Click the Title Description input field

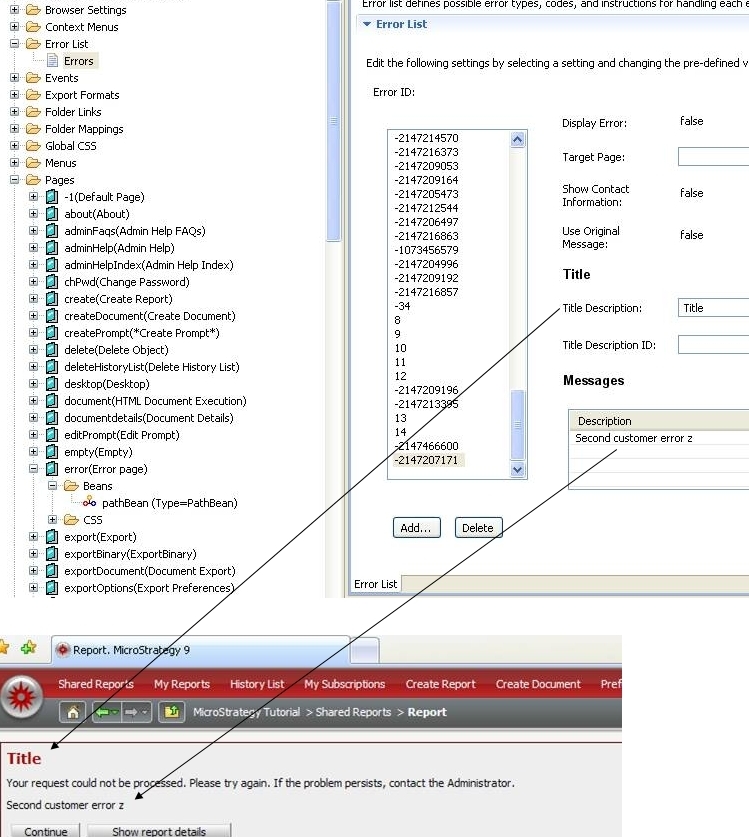point(713,308)
